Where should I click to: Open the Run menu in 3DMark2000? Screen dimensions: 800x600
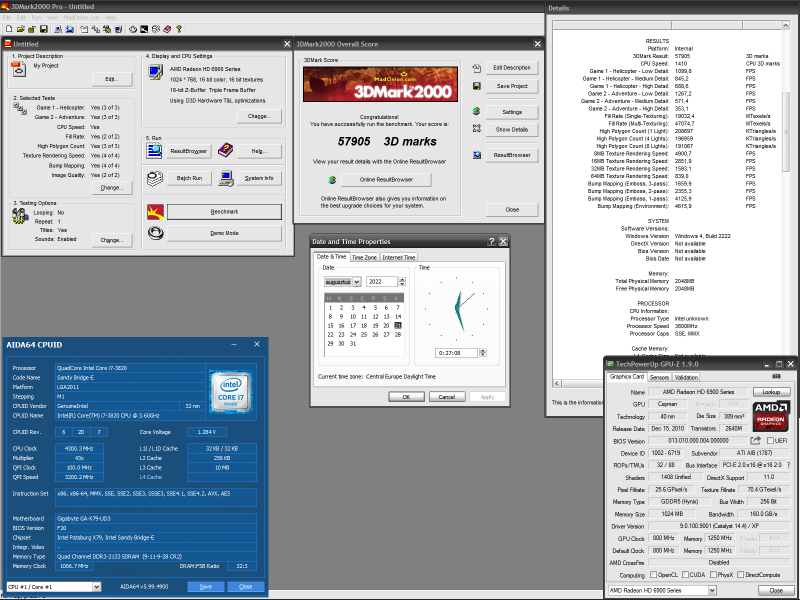pos(36,17)
